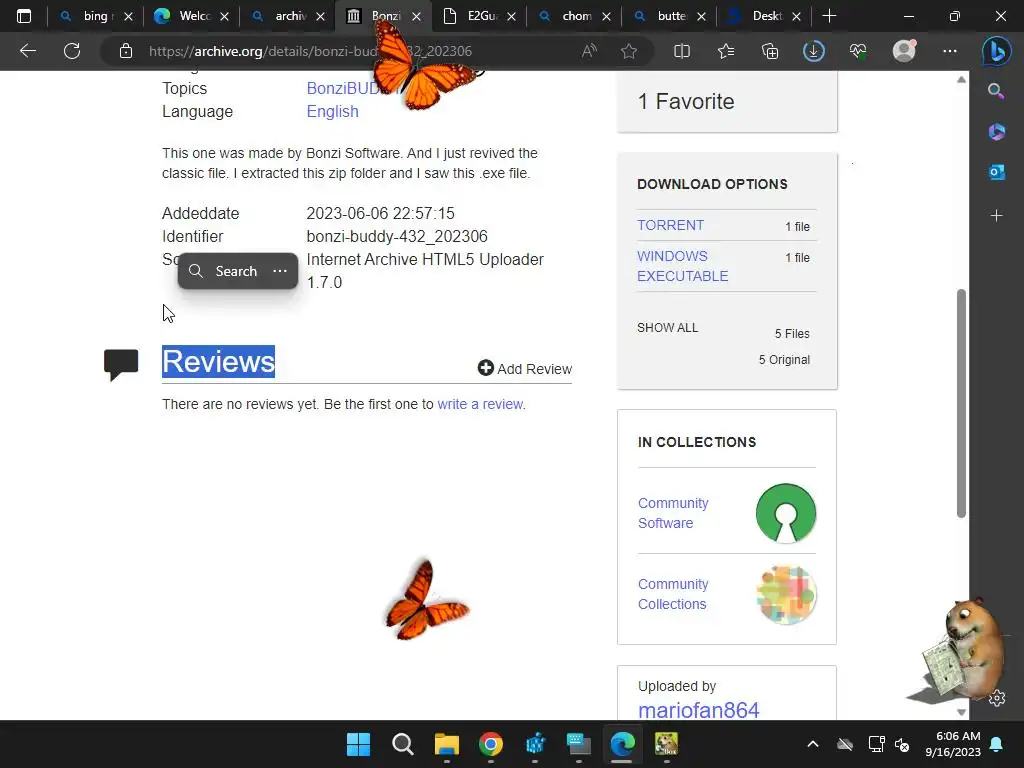Switch to the archive search tab
Viewport: 1024px width, 768px height.
coord(286,16)
